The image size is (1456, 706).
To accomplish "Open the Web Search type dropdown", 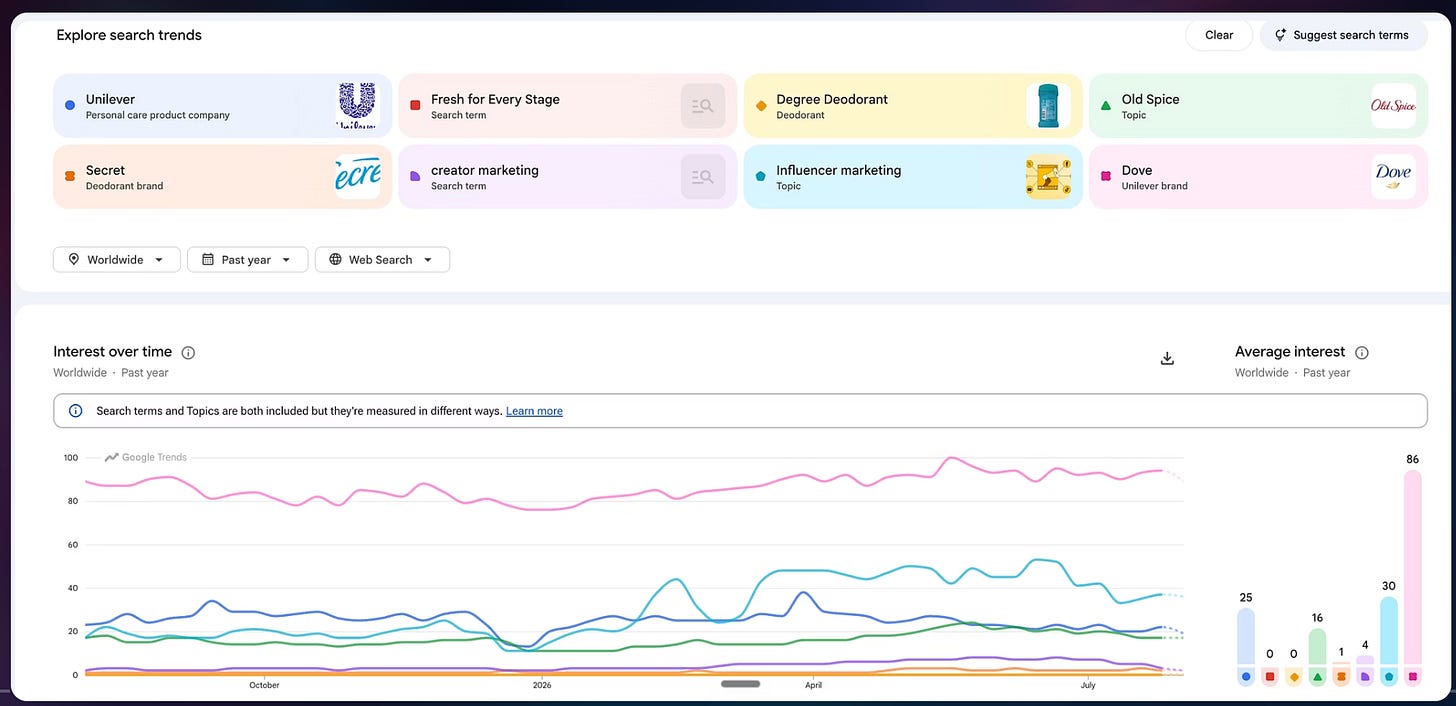I will 382,259.
